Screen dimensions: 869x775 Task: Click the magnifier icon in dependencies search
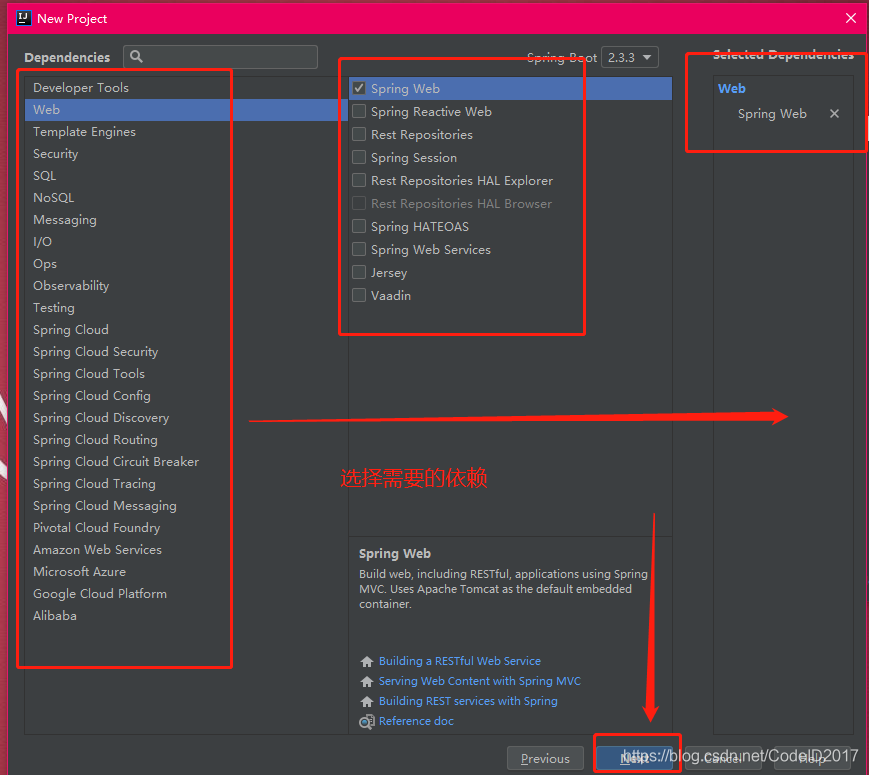(136, 57)
